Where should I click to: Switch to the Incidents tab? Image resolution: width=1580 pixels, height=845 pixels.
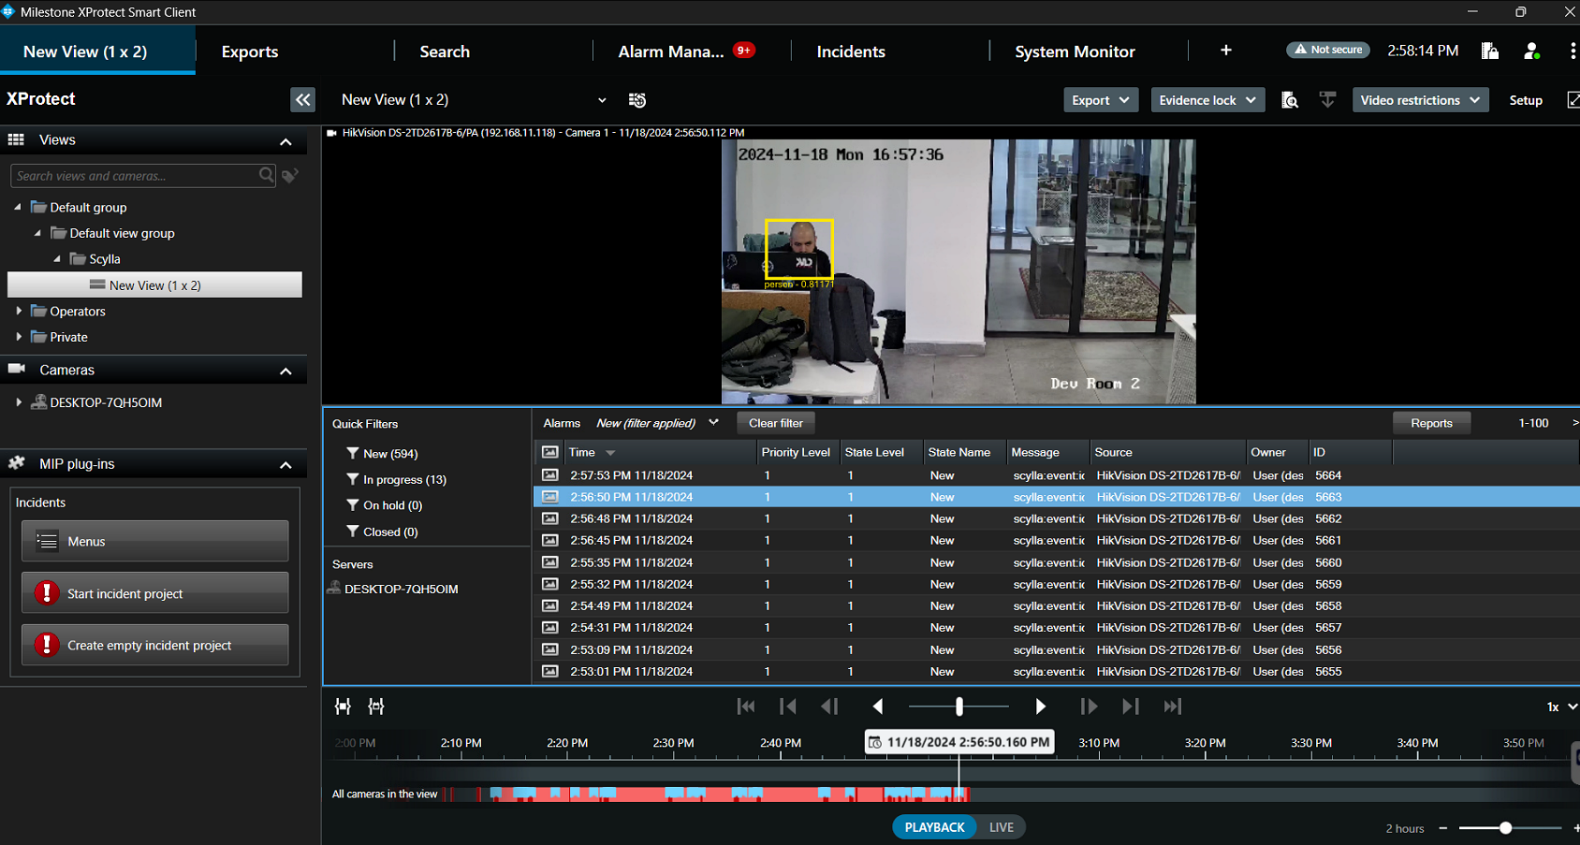[850, 52]
